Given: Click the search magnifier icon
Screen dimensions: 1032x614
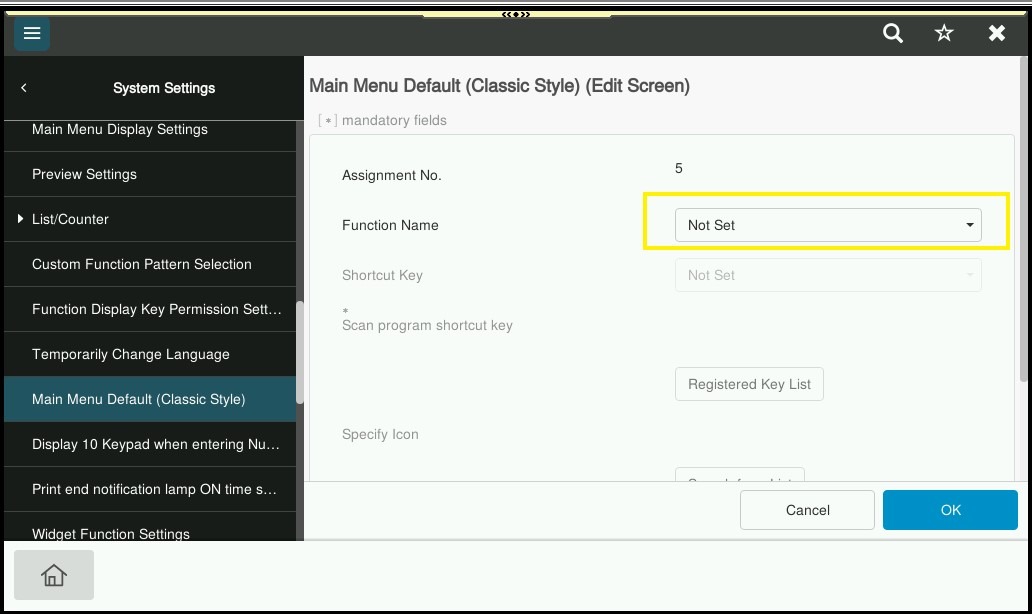Looking at the screenshot, I should click(893, 34).
